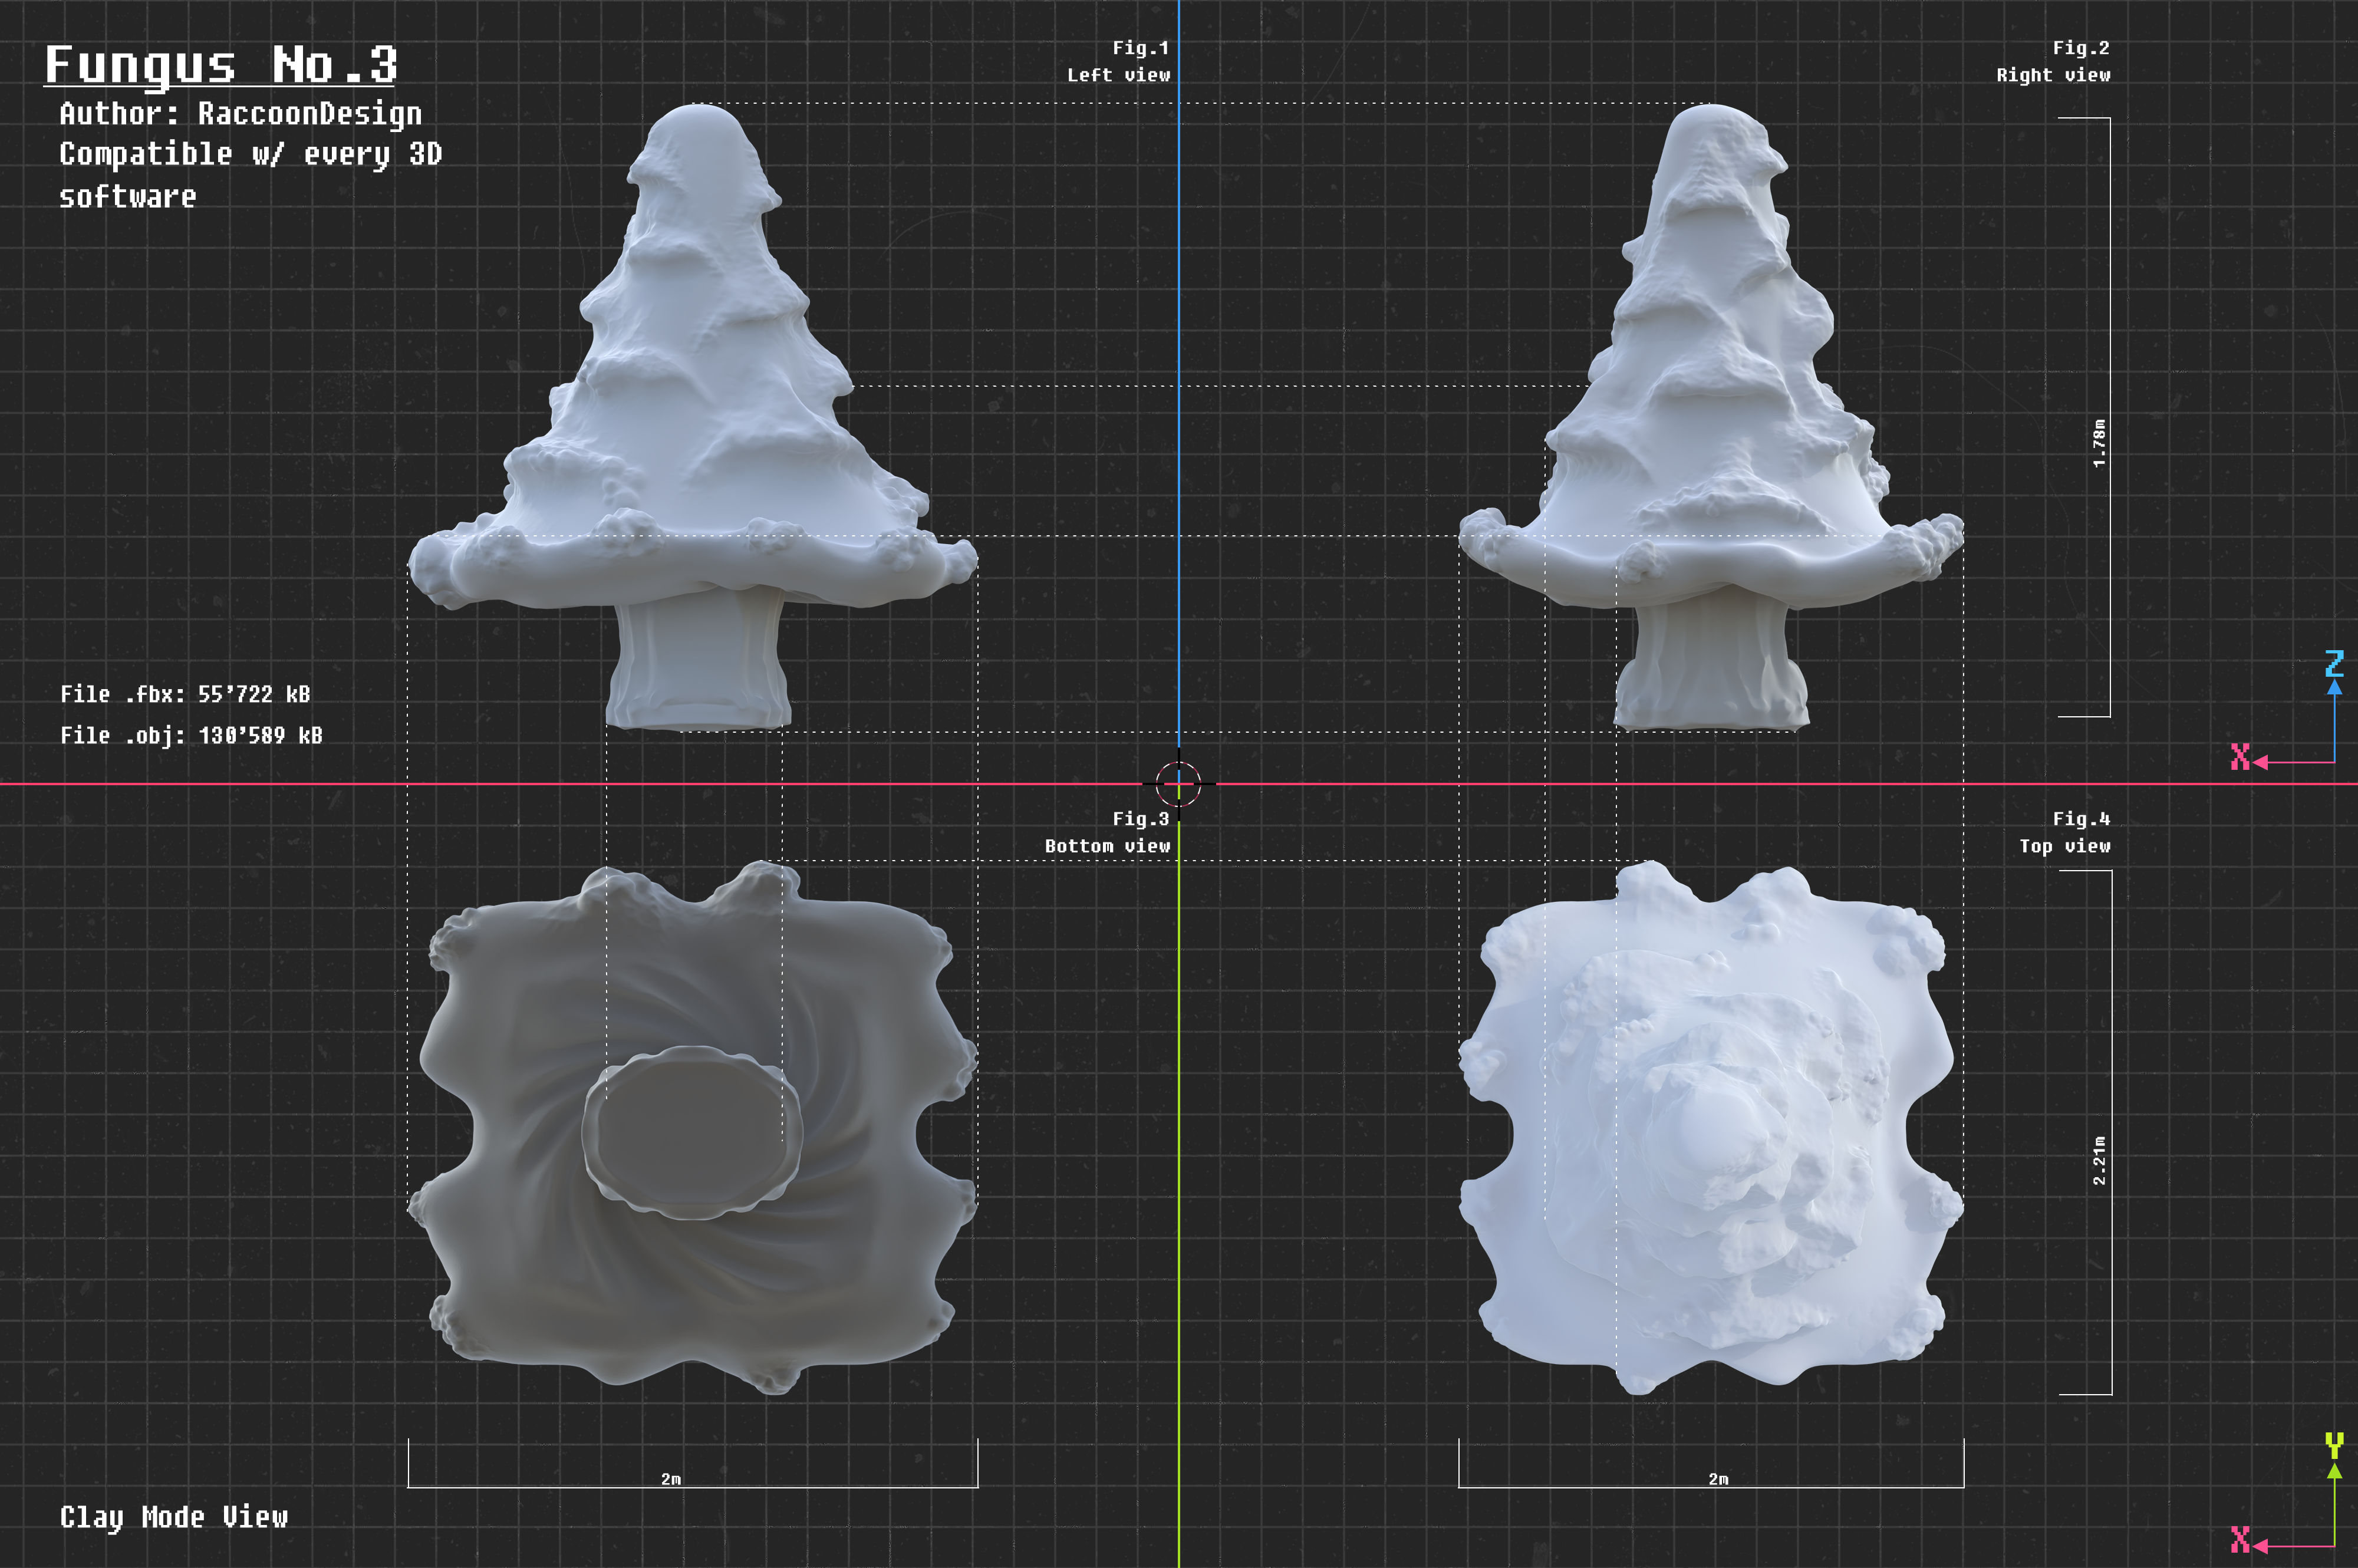2358x1568 pixels.
Task: Click the 'Clay Mode View' caption
Action: 174,1518
